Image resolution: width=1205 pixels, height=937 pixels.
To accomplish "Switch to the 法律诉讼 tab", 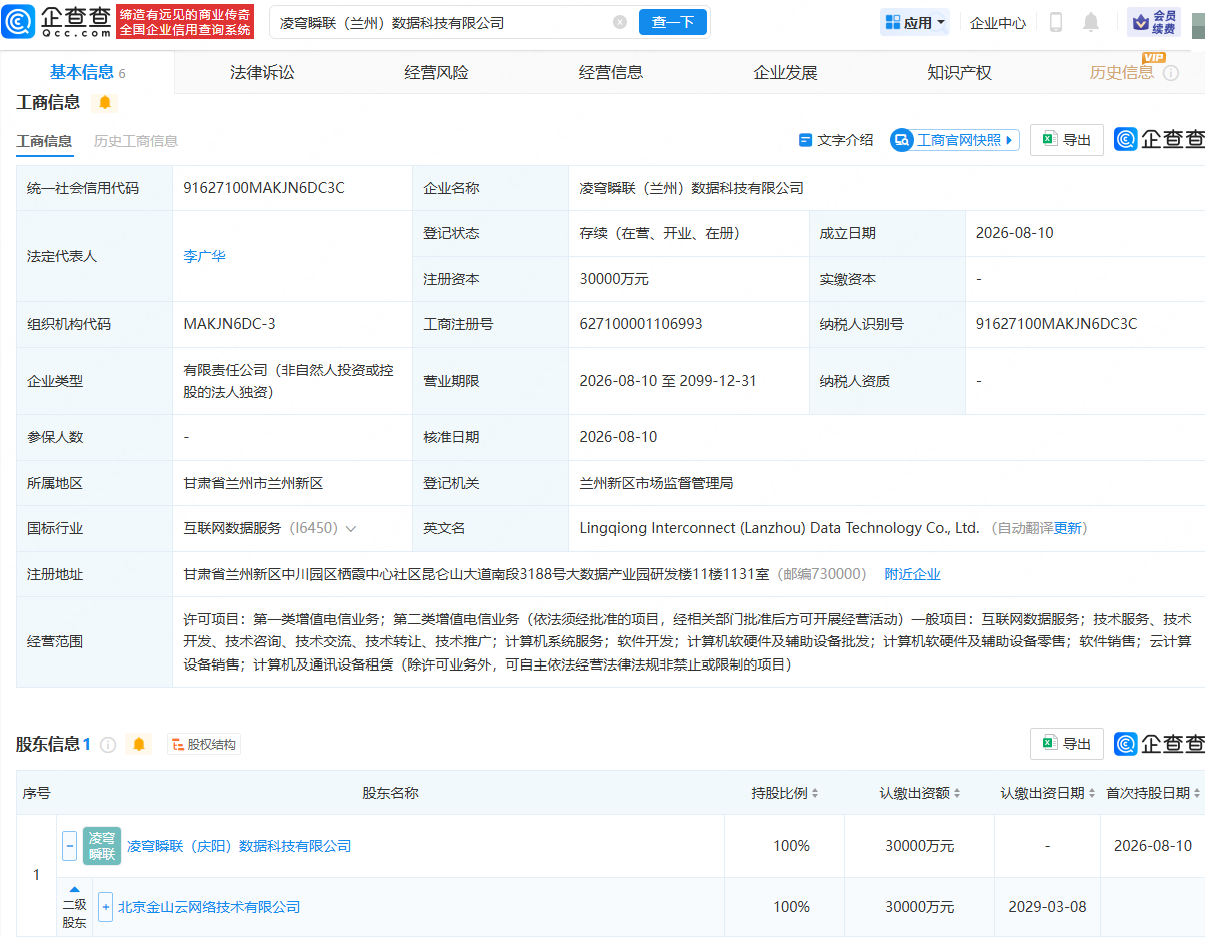I will pyautogui.click(x=262, y=72).
